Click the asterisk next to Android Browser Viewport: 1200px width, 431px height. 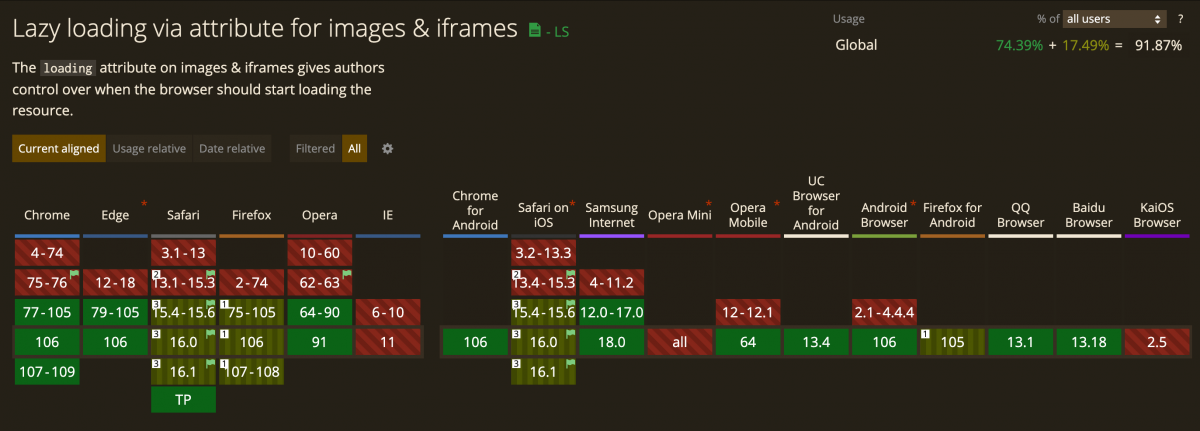pos(913,204)
